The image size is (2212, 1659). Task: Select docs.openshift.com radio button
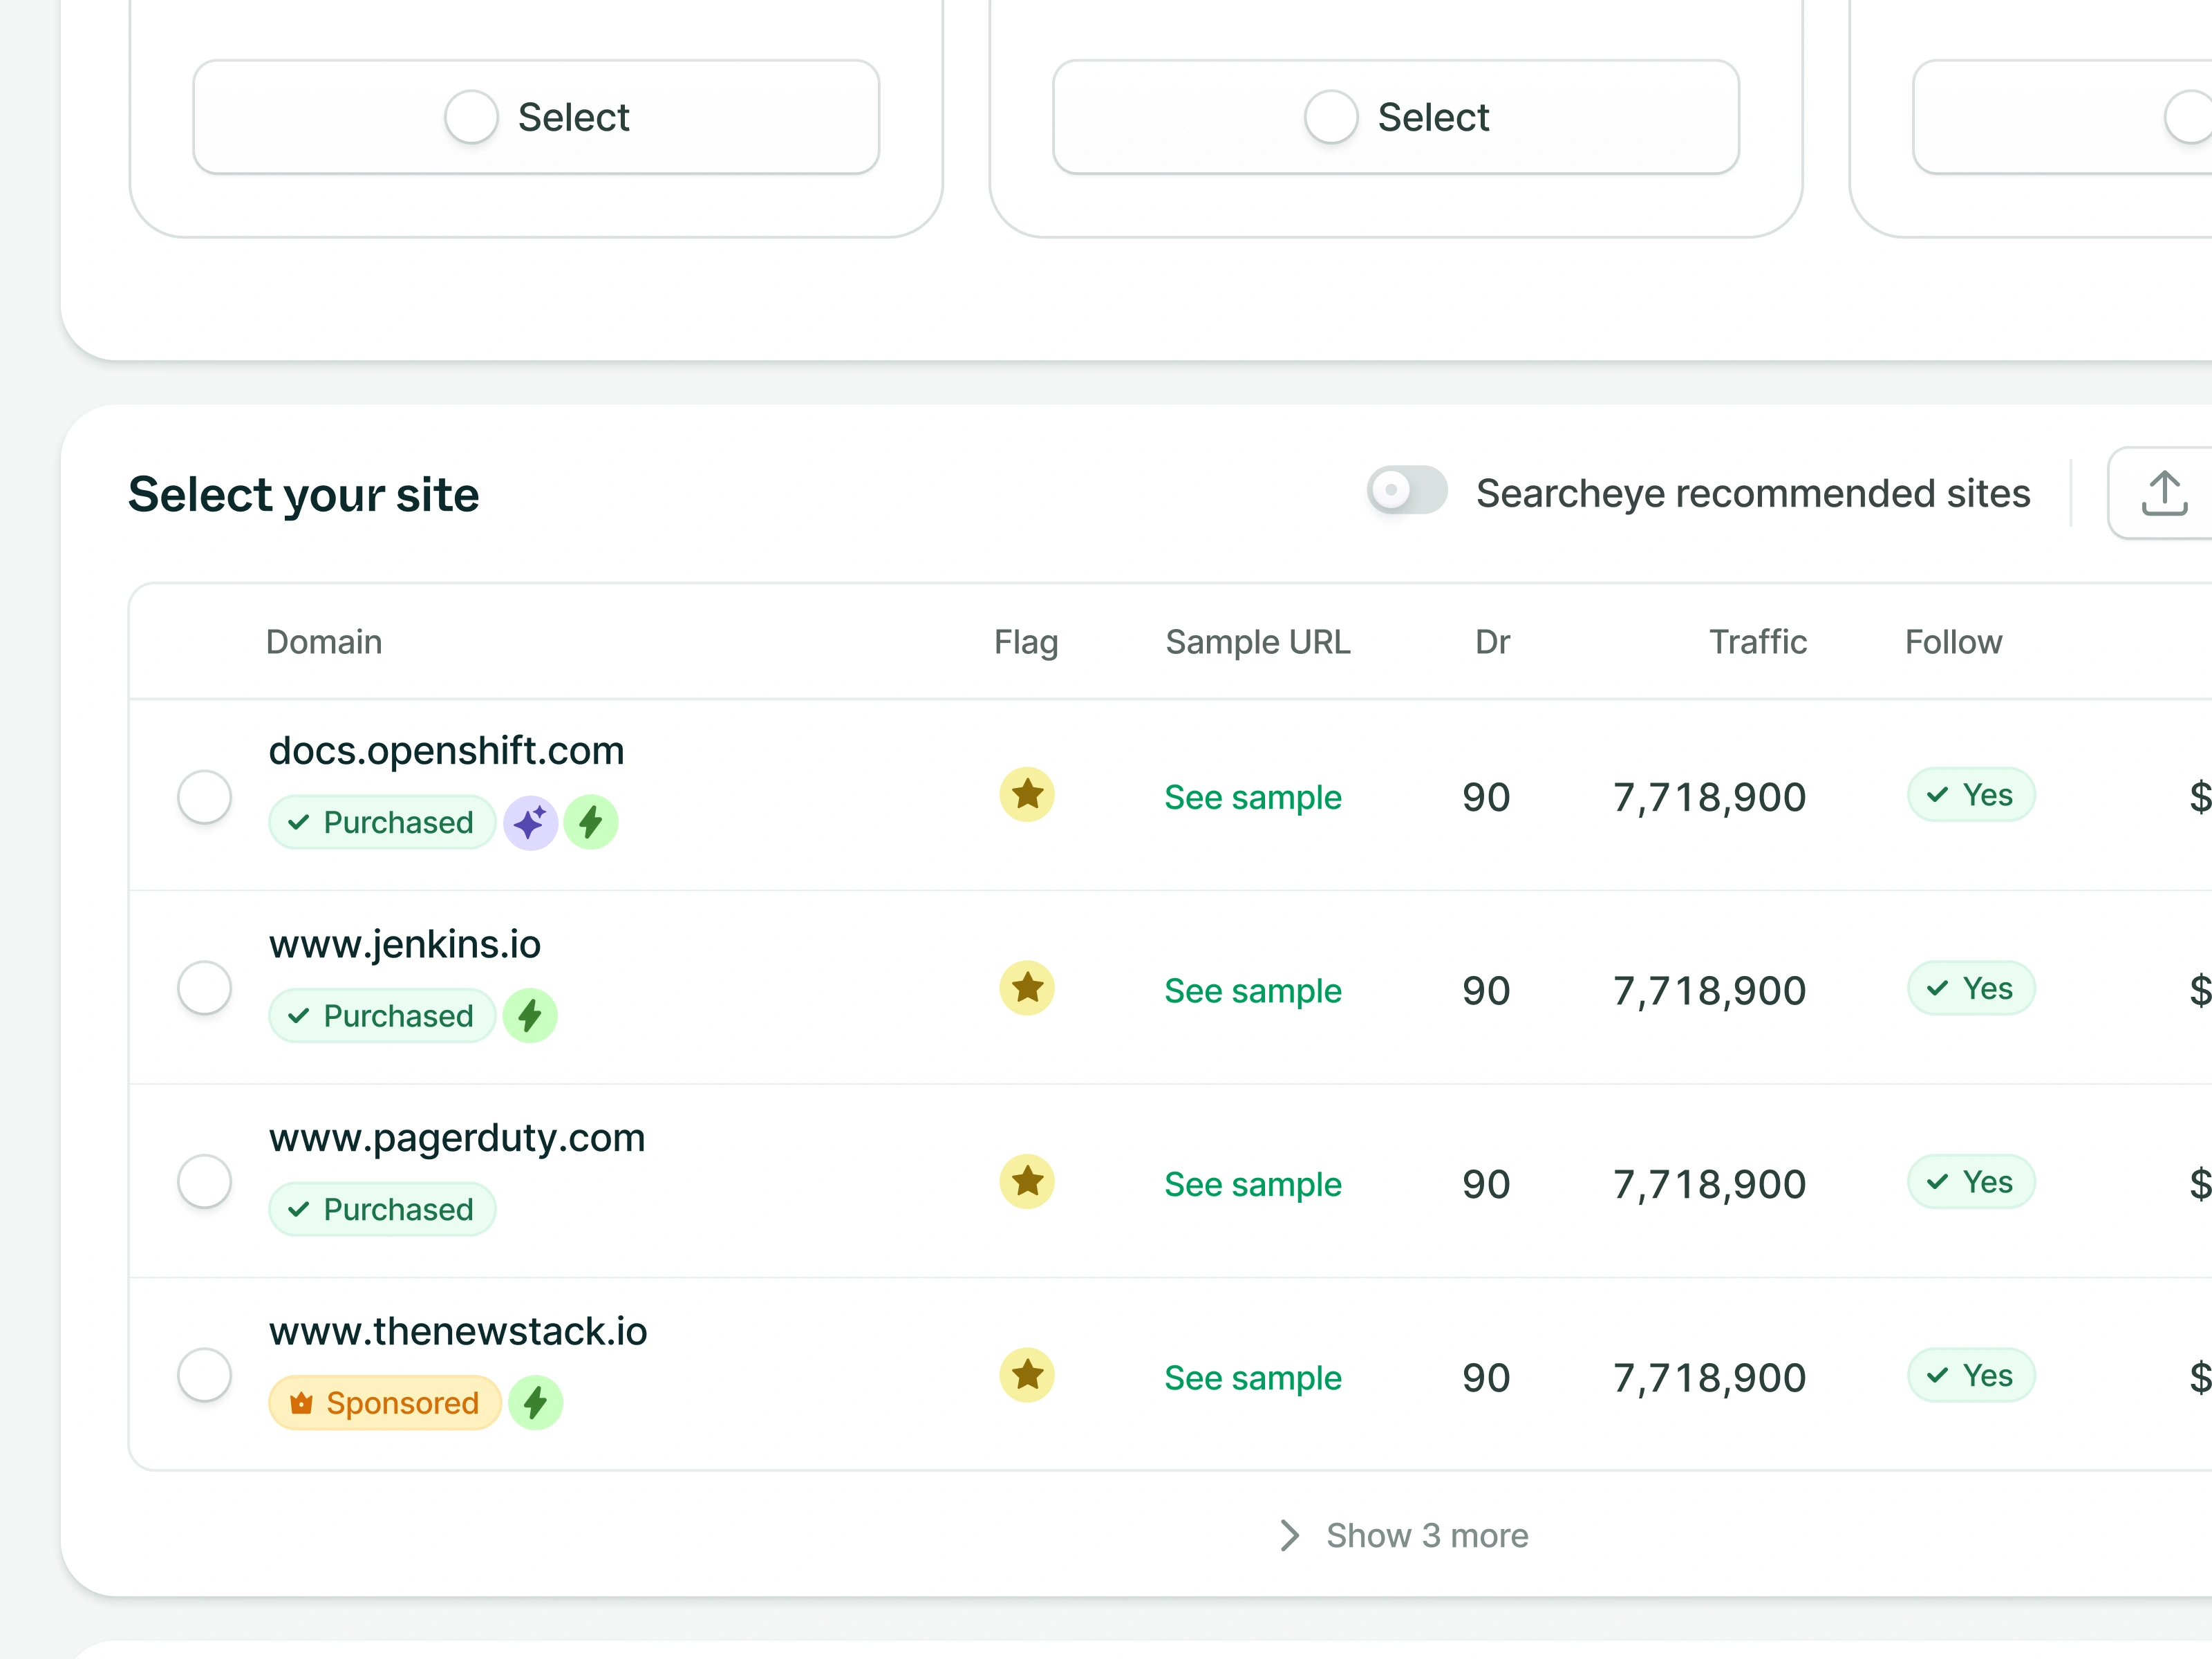tap(205, 797)
